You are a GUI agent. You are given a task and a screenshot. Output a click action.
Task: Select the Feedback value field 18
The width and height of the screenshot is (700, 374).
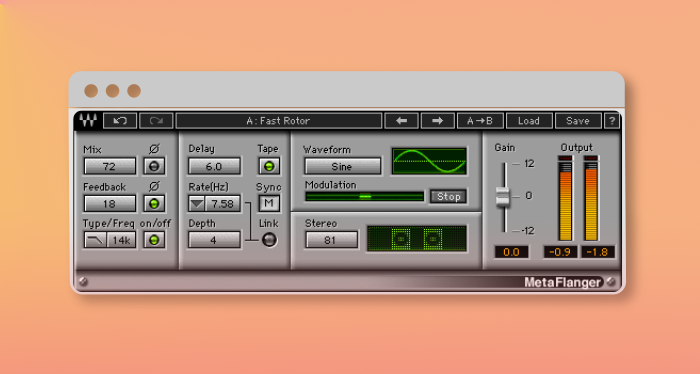pos(110,204)
